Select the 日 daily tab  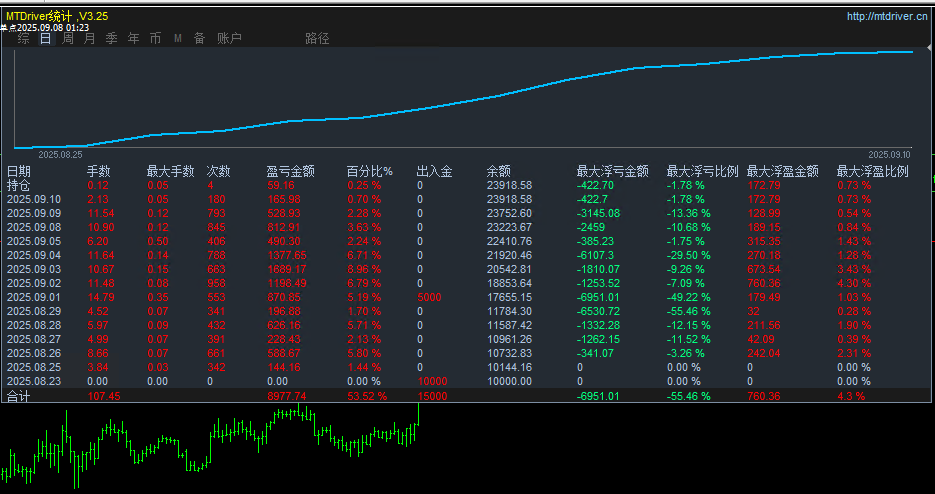pos(45,39)
